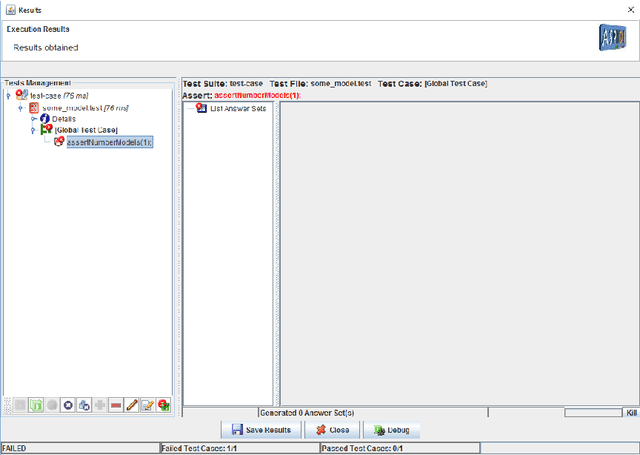Screen dimensions: 640x455
Task: Click the progress bar beside Kill
Action: [x=593, y=413]
